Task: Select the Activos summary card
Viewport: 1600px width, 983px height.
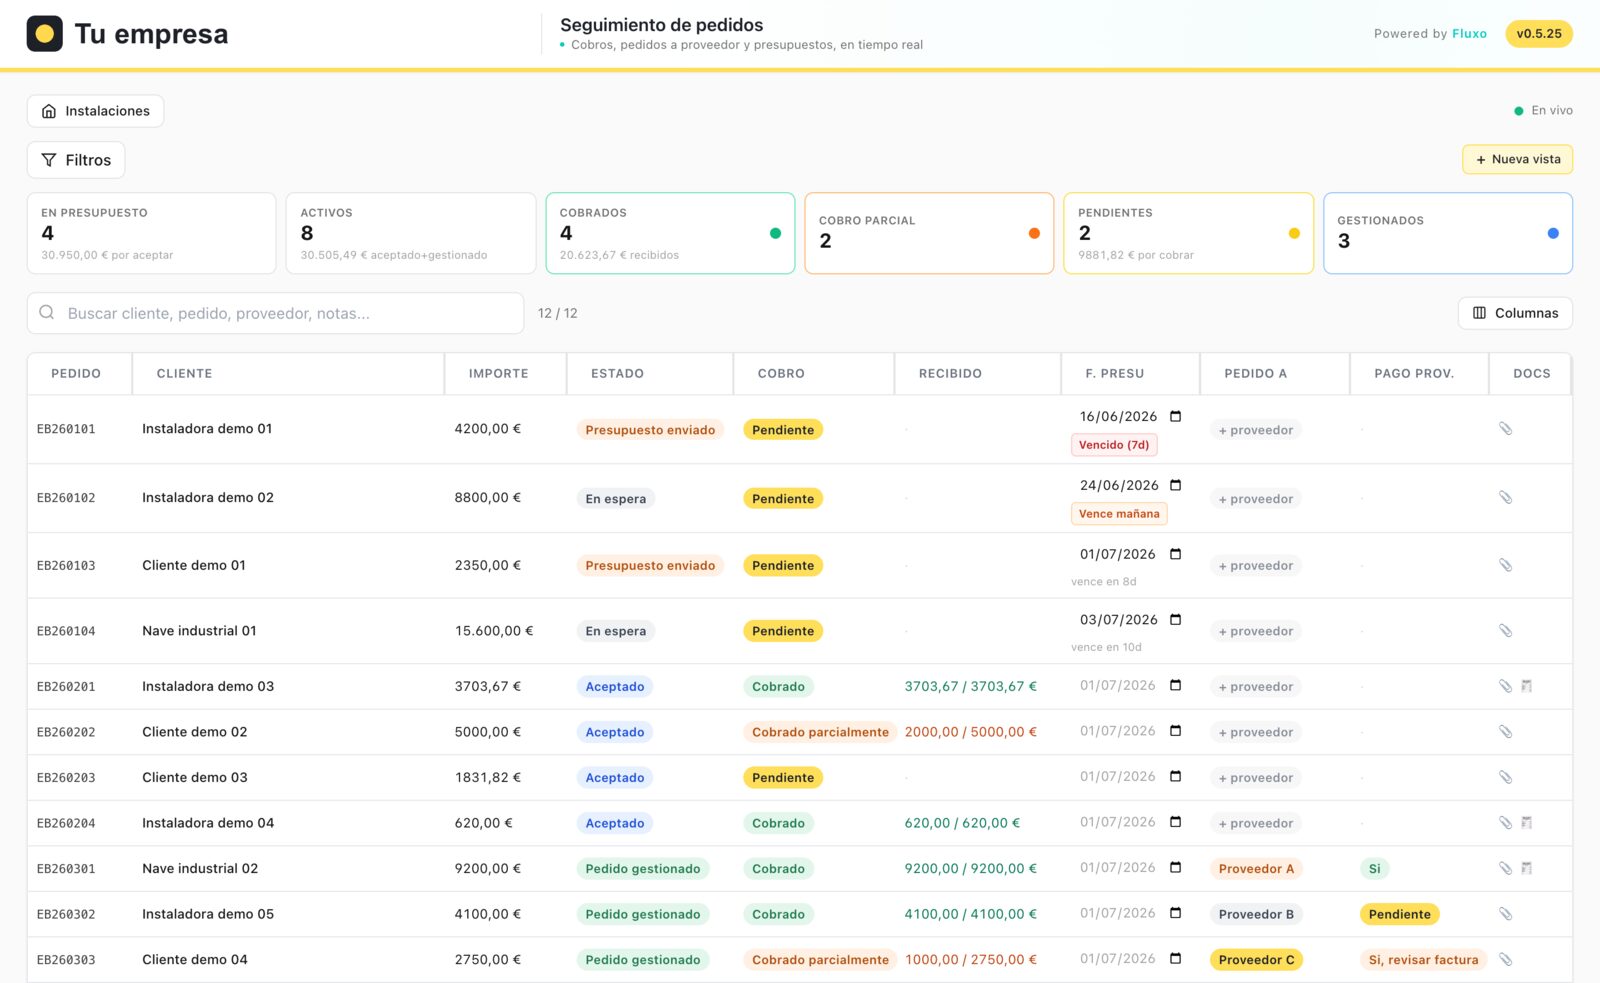Action: tap(411, 233)
